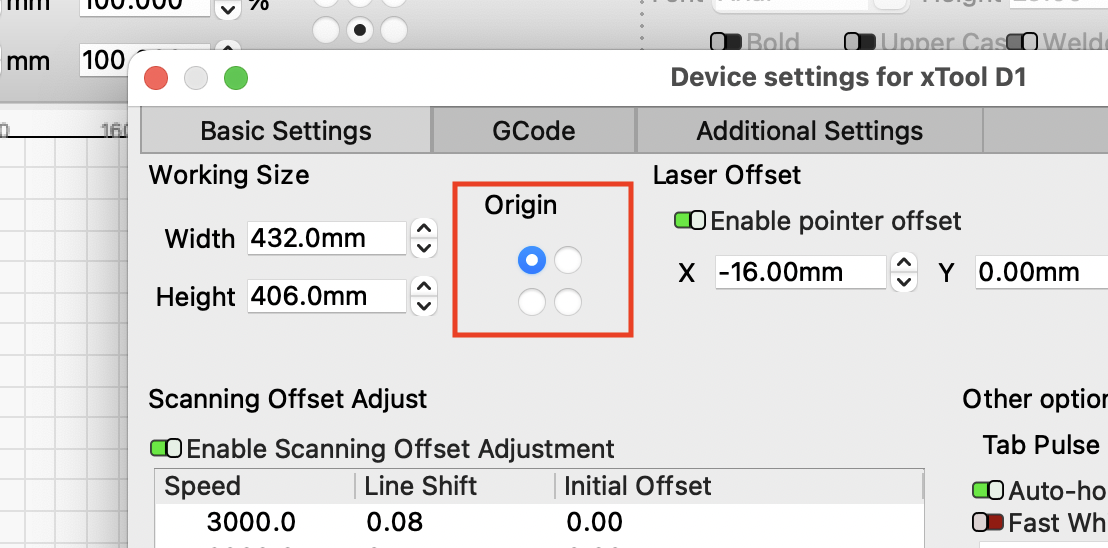
Task: Open the Additional Settings tab
Action: (x=810, y=131)
